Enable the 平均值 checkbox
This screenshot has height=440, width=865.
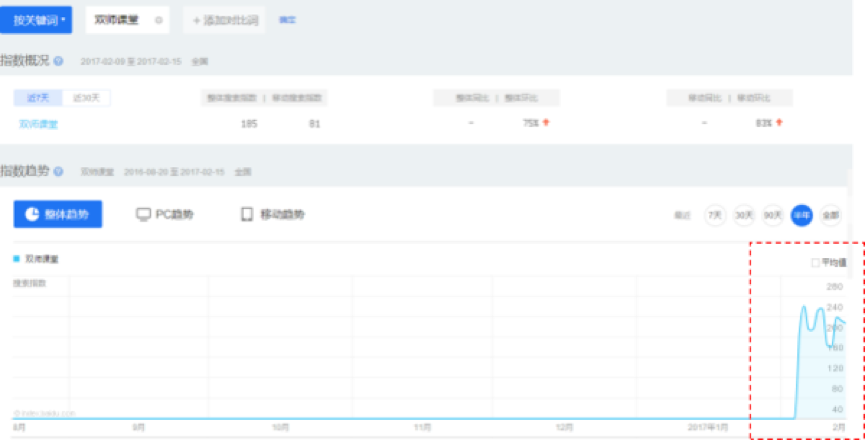815,263
